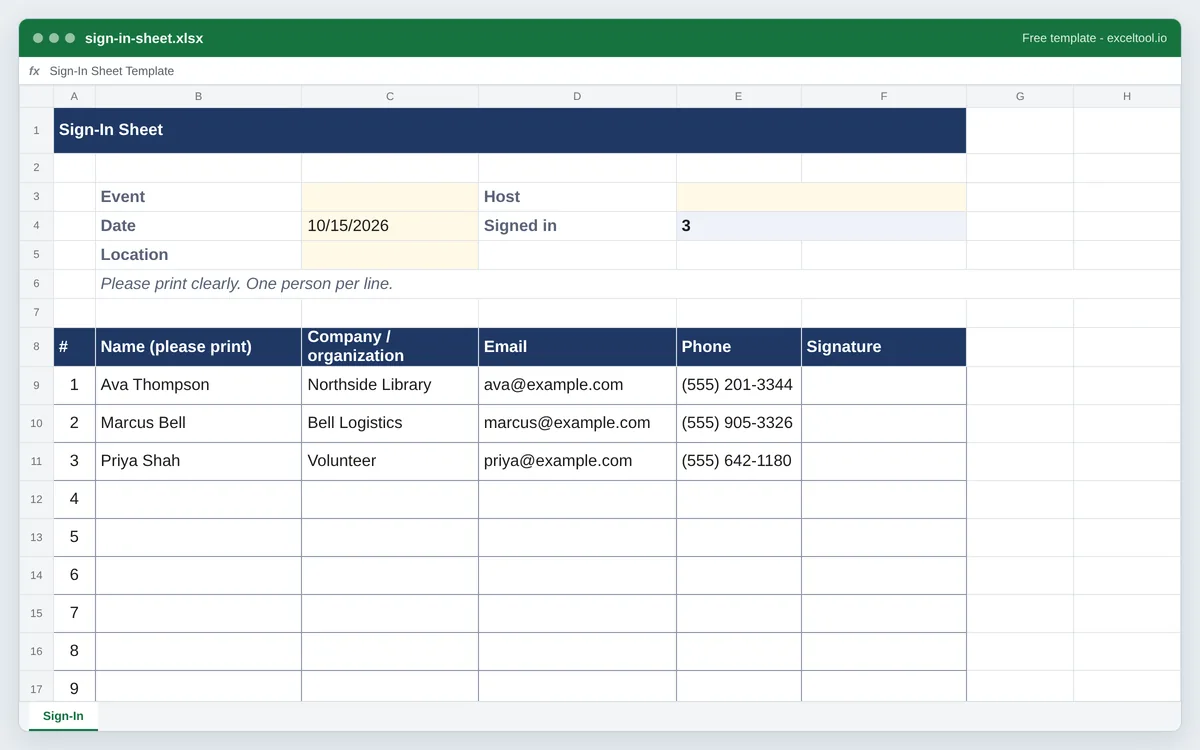Select the # column heading cell
1200x750 pixels.
74,347
